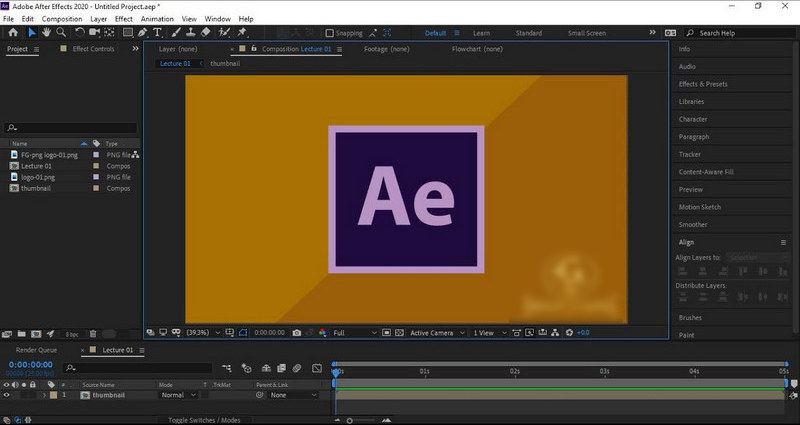
Task: Open the Character panel
Action: pos(693,119)
